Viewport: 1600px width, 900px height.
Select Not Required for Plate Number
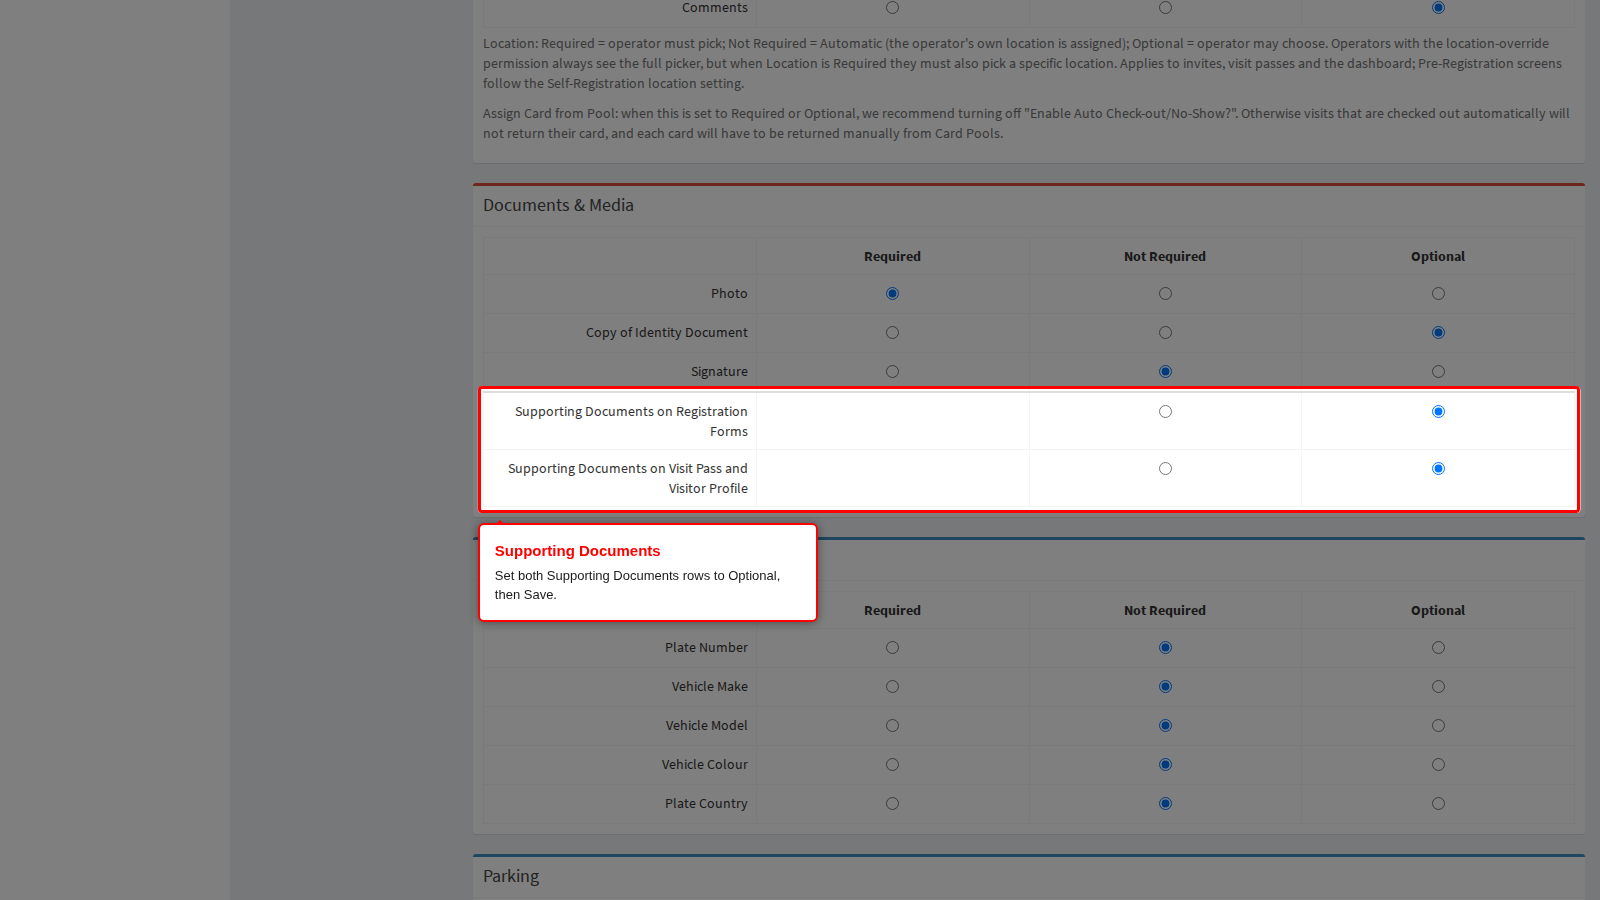[x=1165, y=648]
